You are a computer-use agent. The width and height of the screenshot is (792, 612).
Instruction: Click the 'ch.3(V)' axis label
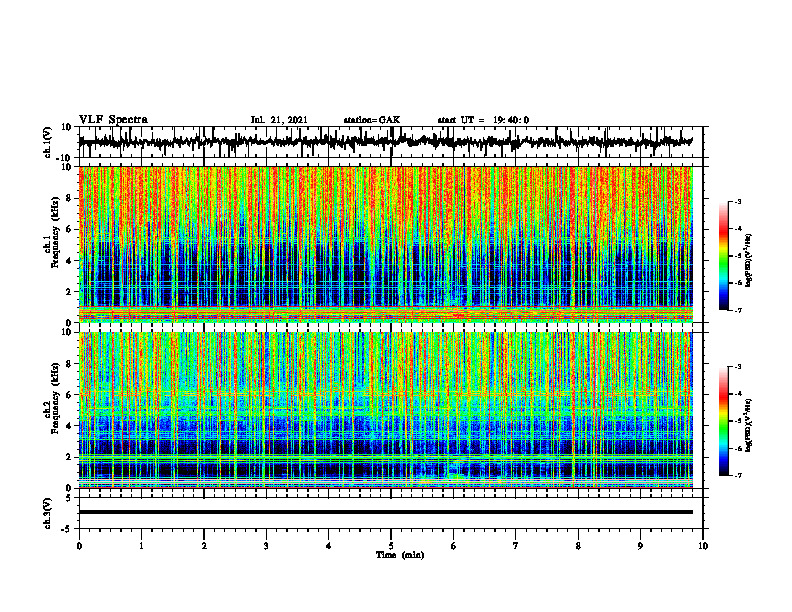click(48, 513)
